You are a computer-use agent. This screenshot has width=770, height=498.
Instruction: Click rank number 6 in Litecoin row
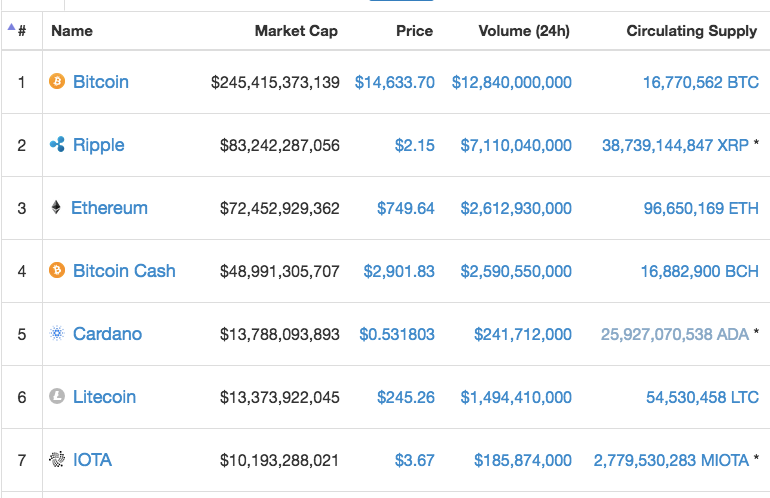pos(22,397)
